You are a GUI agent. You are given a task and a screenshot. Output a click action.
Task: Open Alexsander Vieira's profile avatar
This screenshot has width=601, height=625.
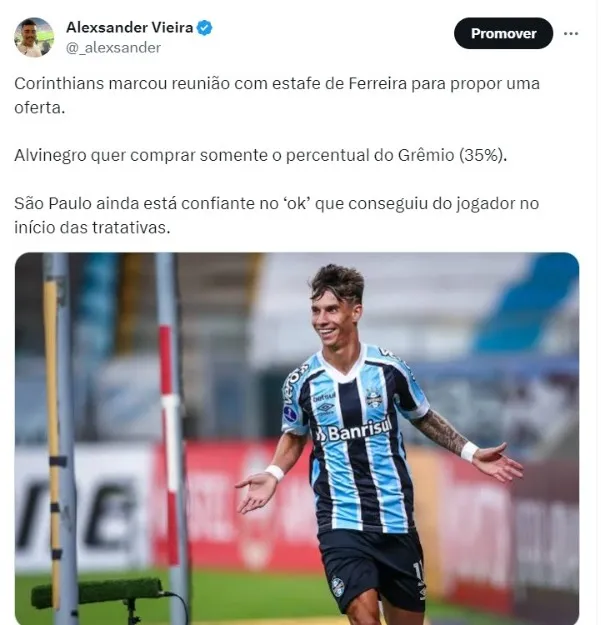34,37
